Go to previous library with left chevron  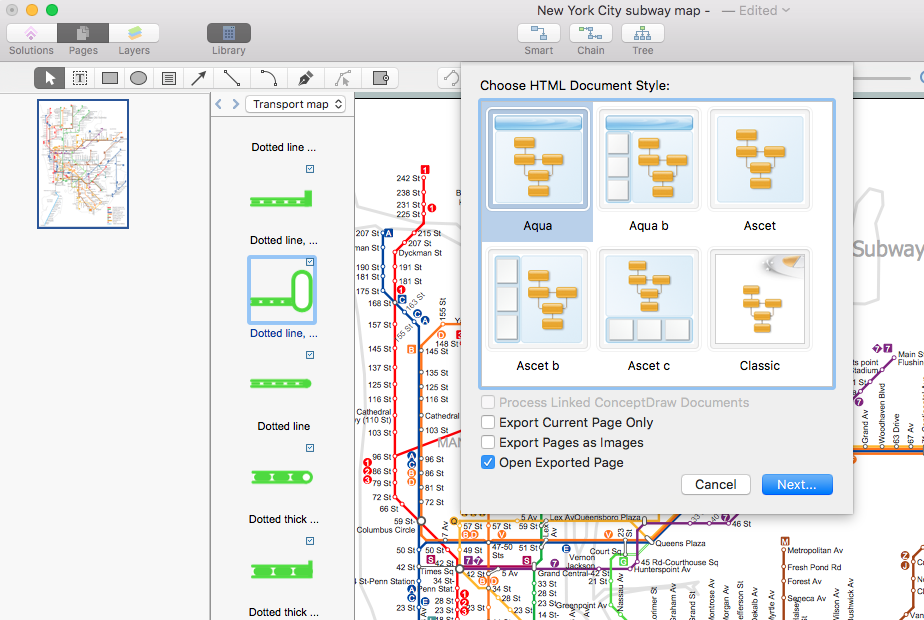[219, 104]
